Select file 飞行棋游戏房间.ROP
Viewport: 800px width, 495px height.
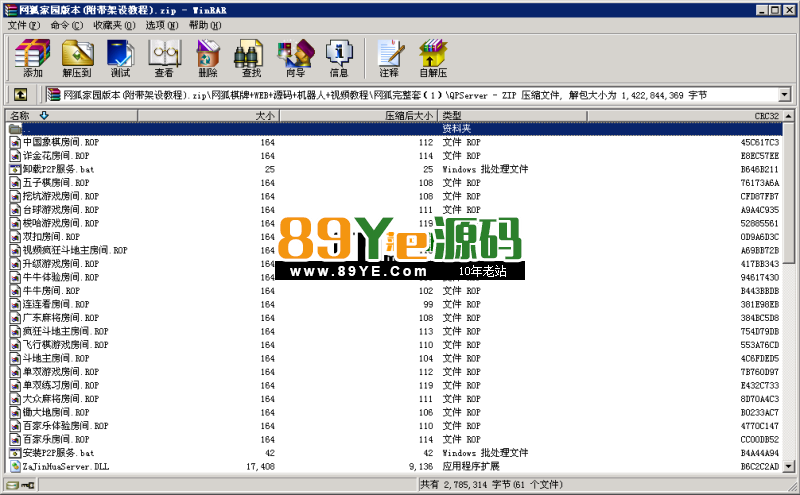(x=65, y=345)
